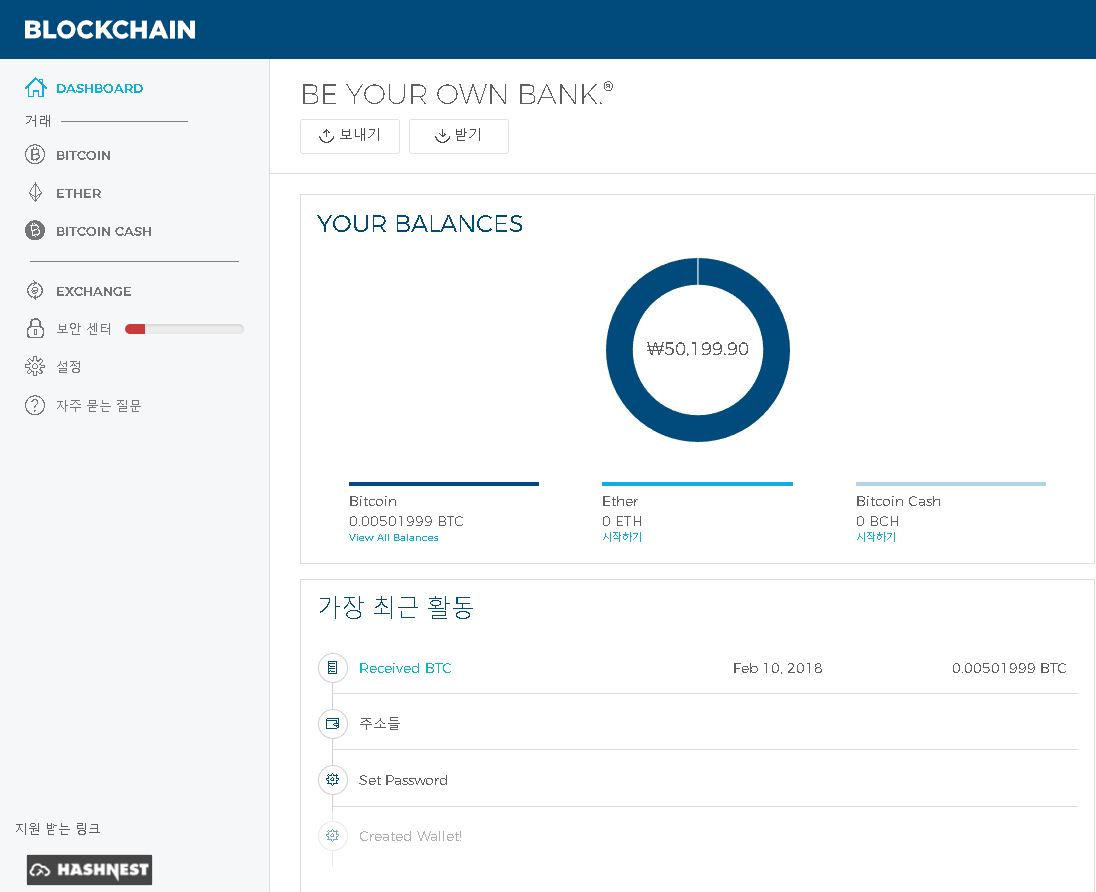
Task: Click the Dashboard home icon
Action: 35,88
